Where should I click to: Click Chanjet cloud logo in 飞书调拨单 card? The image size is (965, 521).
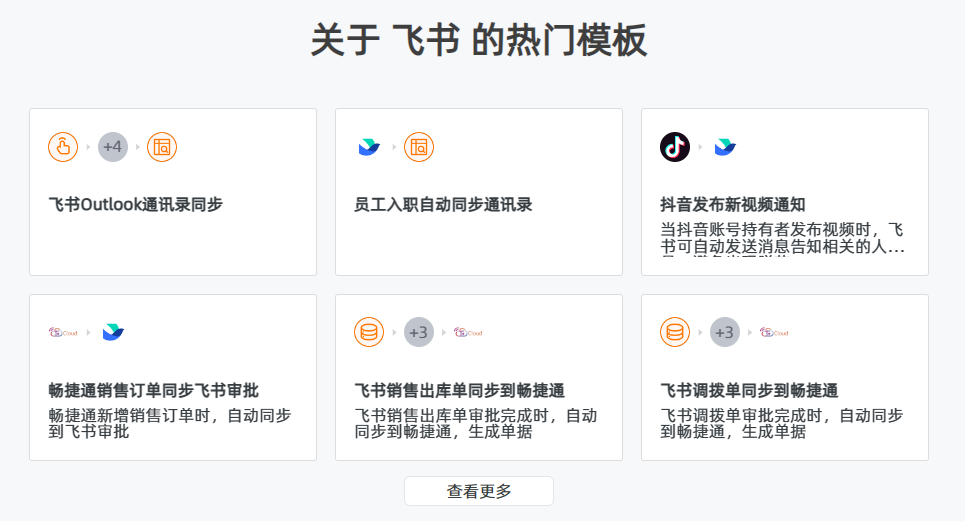[x=774, y=333]
